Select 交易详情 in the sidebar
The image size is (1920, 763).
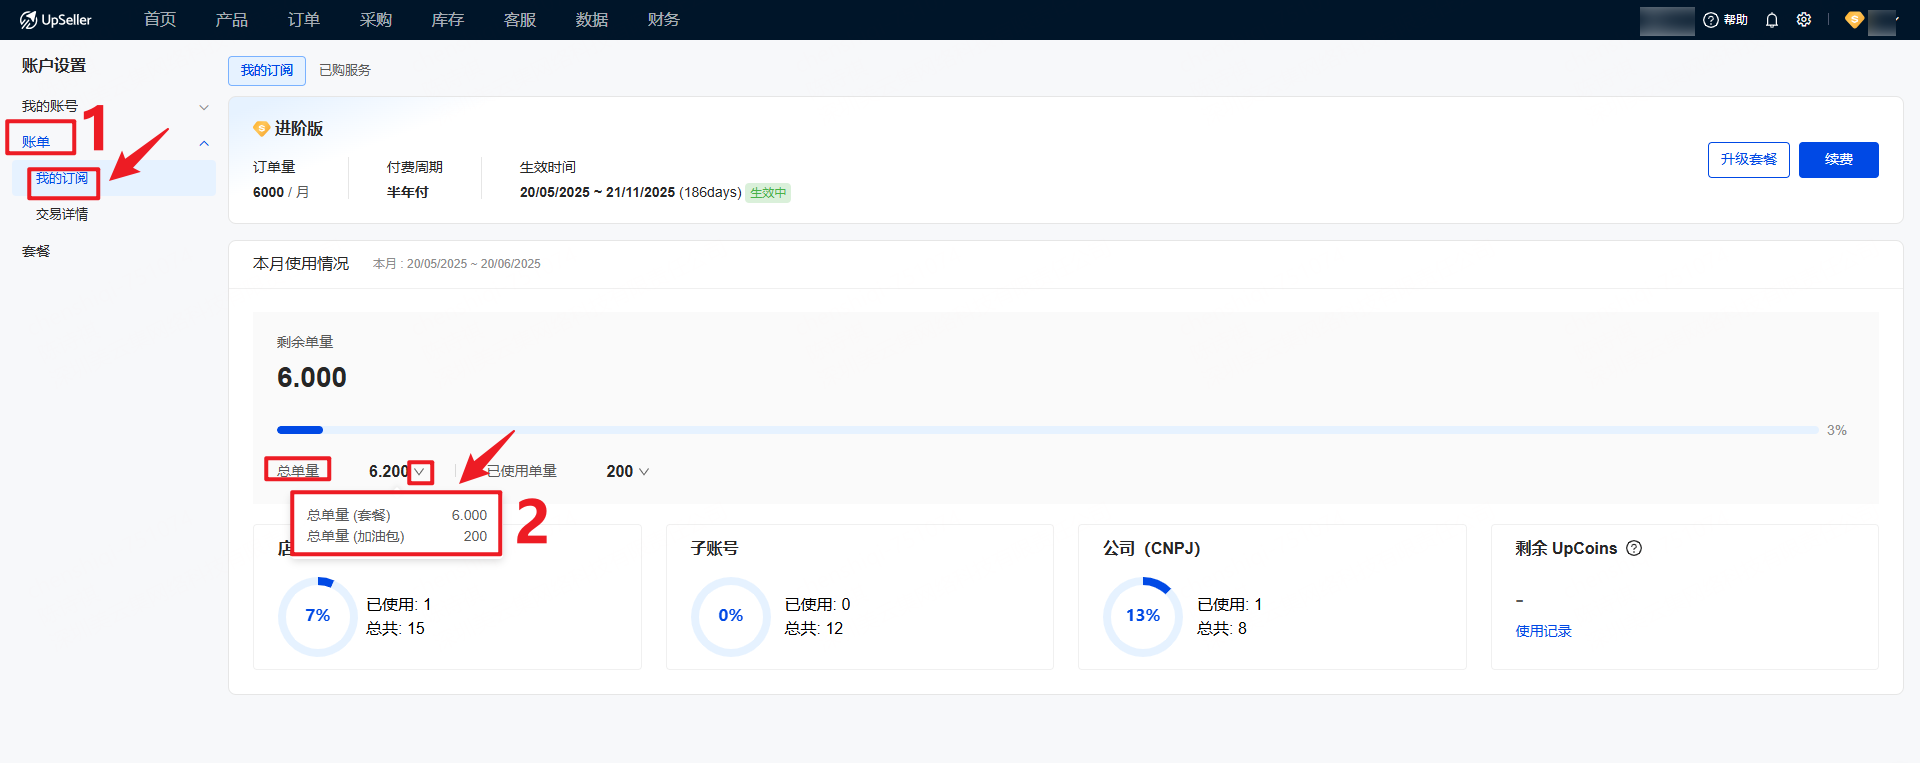tap(62, 214)
